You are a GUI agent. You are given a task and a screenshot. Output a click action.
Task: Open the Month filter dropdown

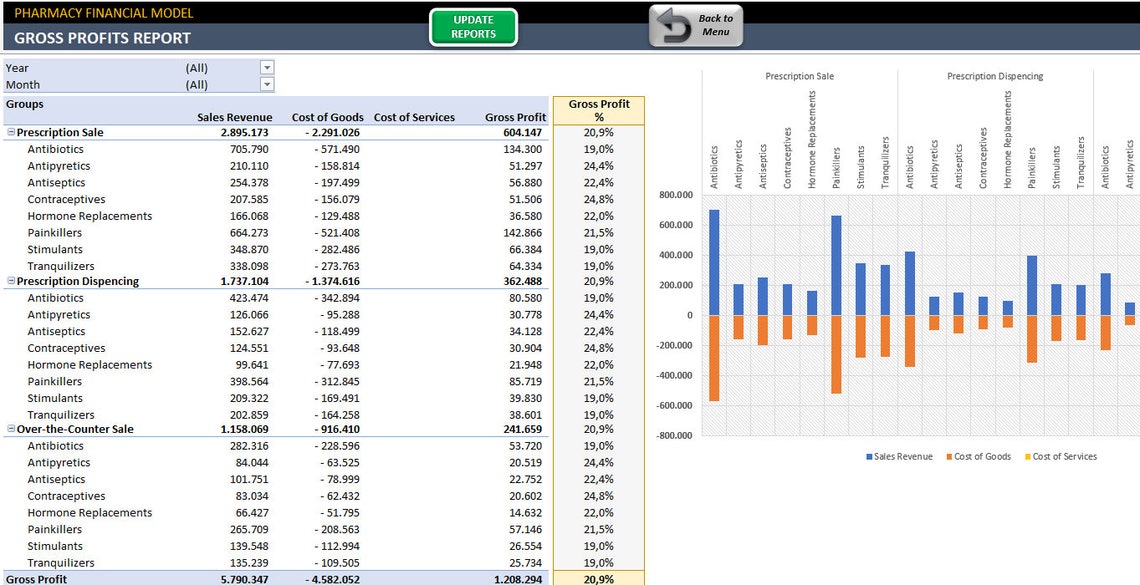click(266, 85)
